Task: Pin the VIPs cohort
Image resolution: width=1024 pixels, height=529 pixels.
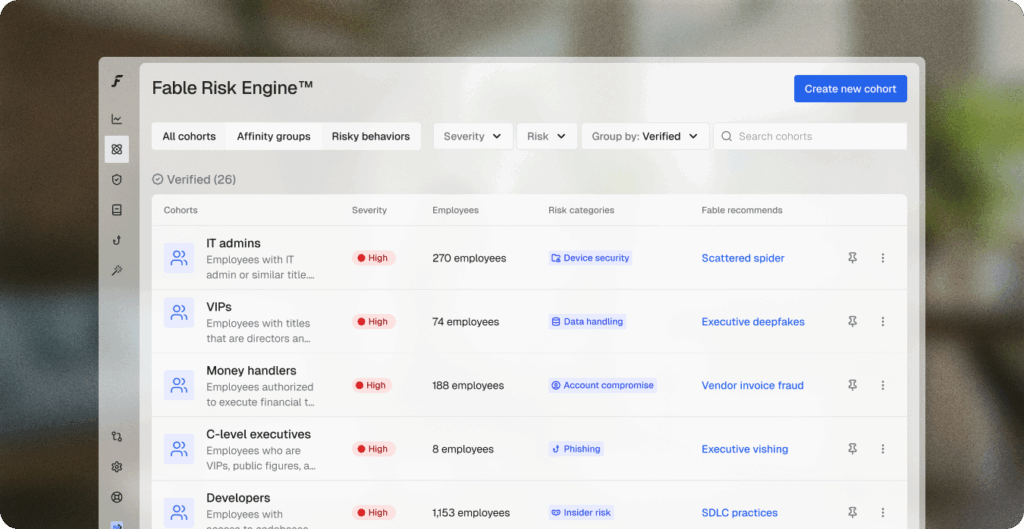Action: [852, 321]
